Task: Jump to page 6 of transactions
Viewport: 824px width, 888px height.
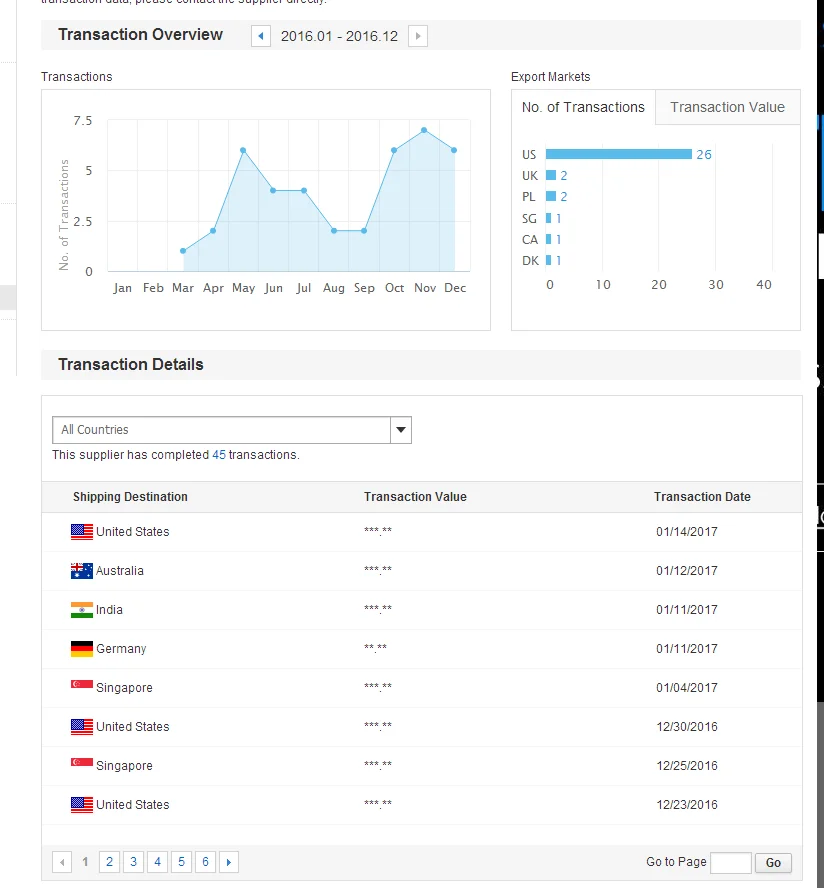Action: tap(205, 862)
